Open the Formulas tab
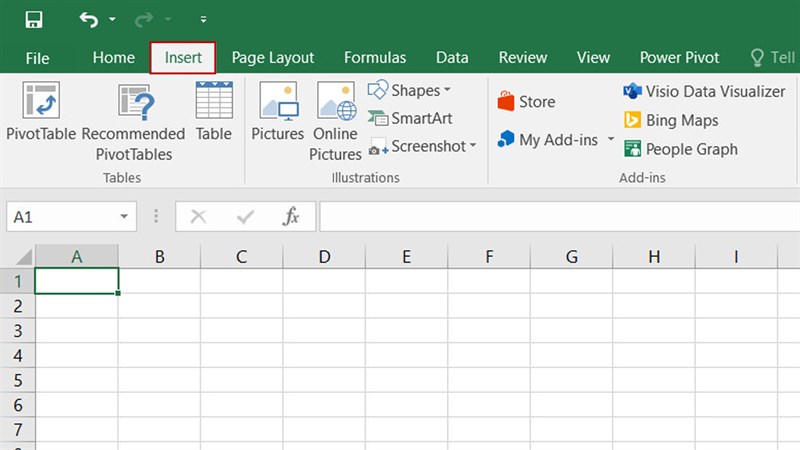 375,58
